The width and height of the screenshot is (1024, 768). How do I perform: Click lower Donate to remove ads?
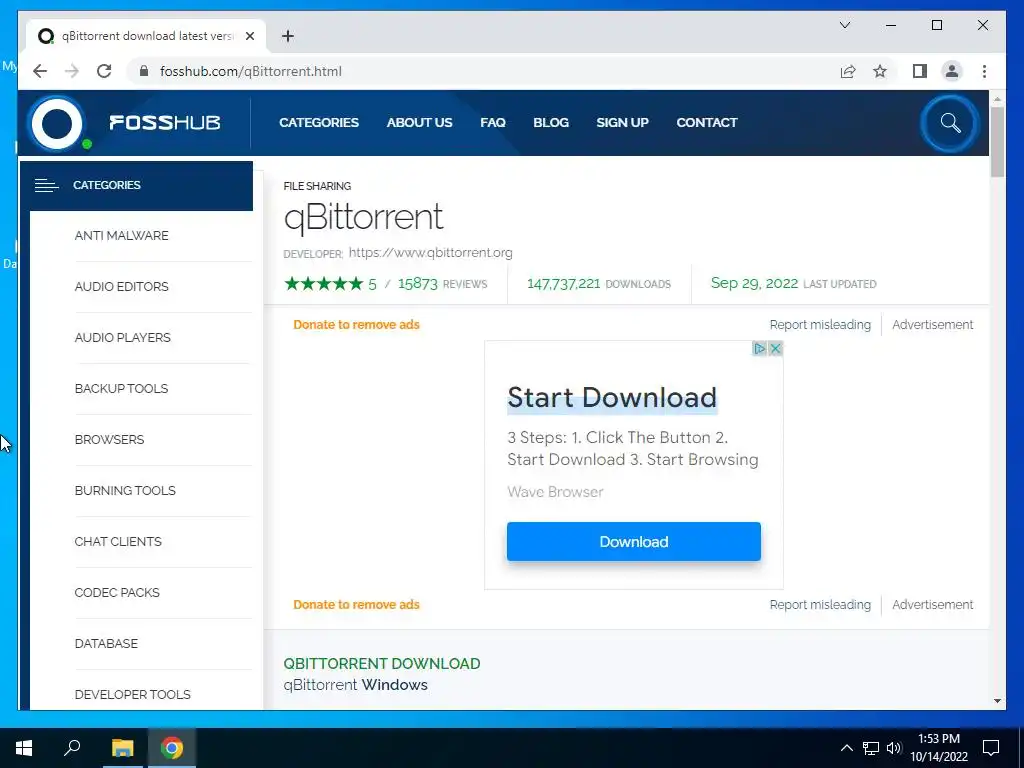356,605
